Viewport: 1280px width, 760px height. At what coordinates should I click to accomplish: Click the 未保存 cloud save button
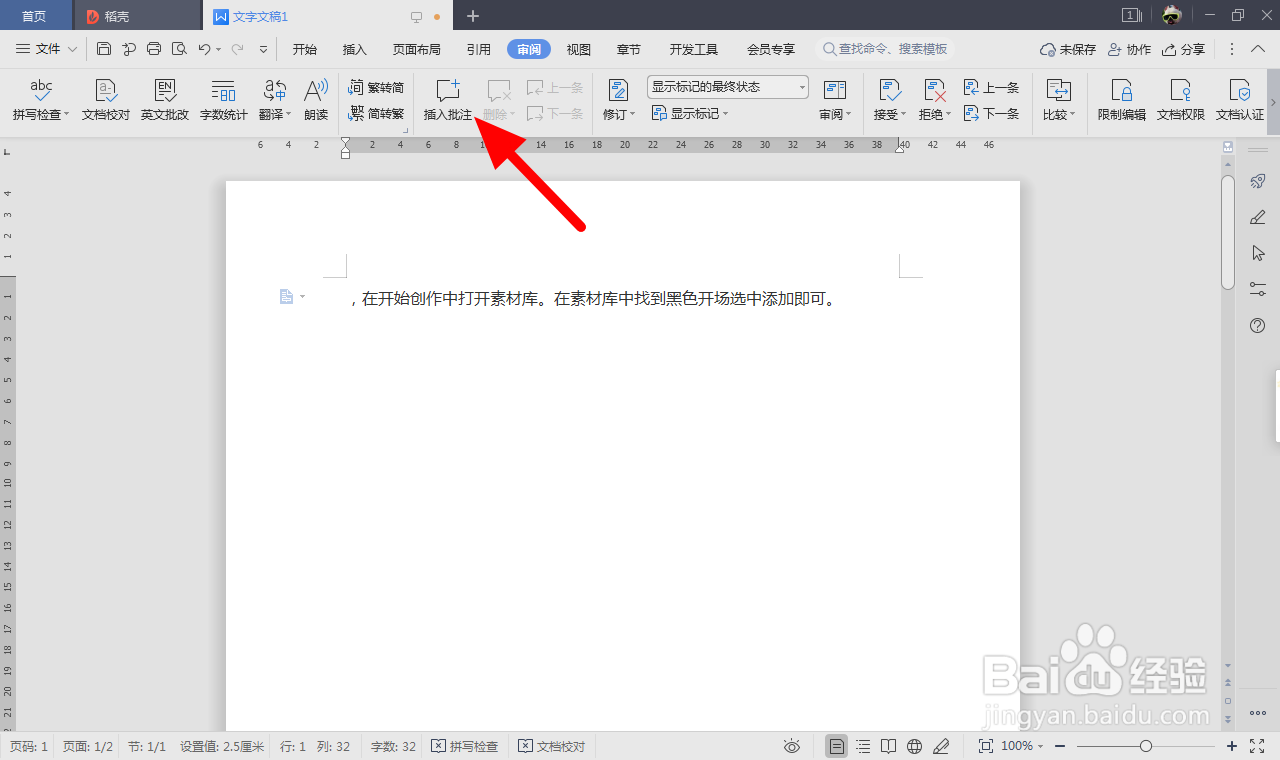[x=1068, y=49]
